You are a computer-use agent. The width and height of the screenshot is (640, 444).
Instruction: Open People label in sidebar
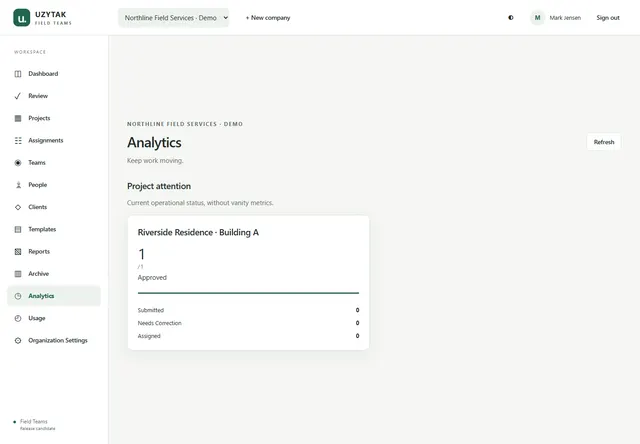(38, 185)
